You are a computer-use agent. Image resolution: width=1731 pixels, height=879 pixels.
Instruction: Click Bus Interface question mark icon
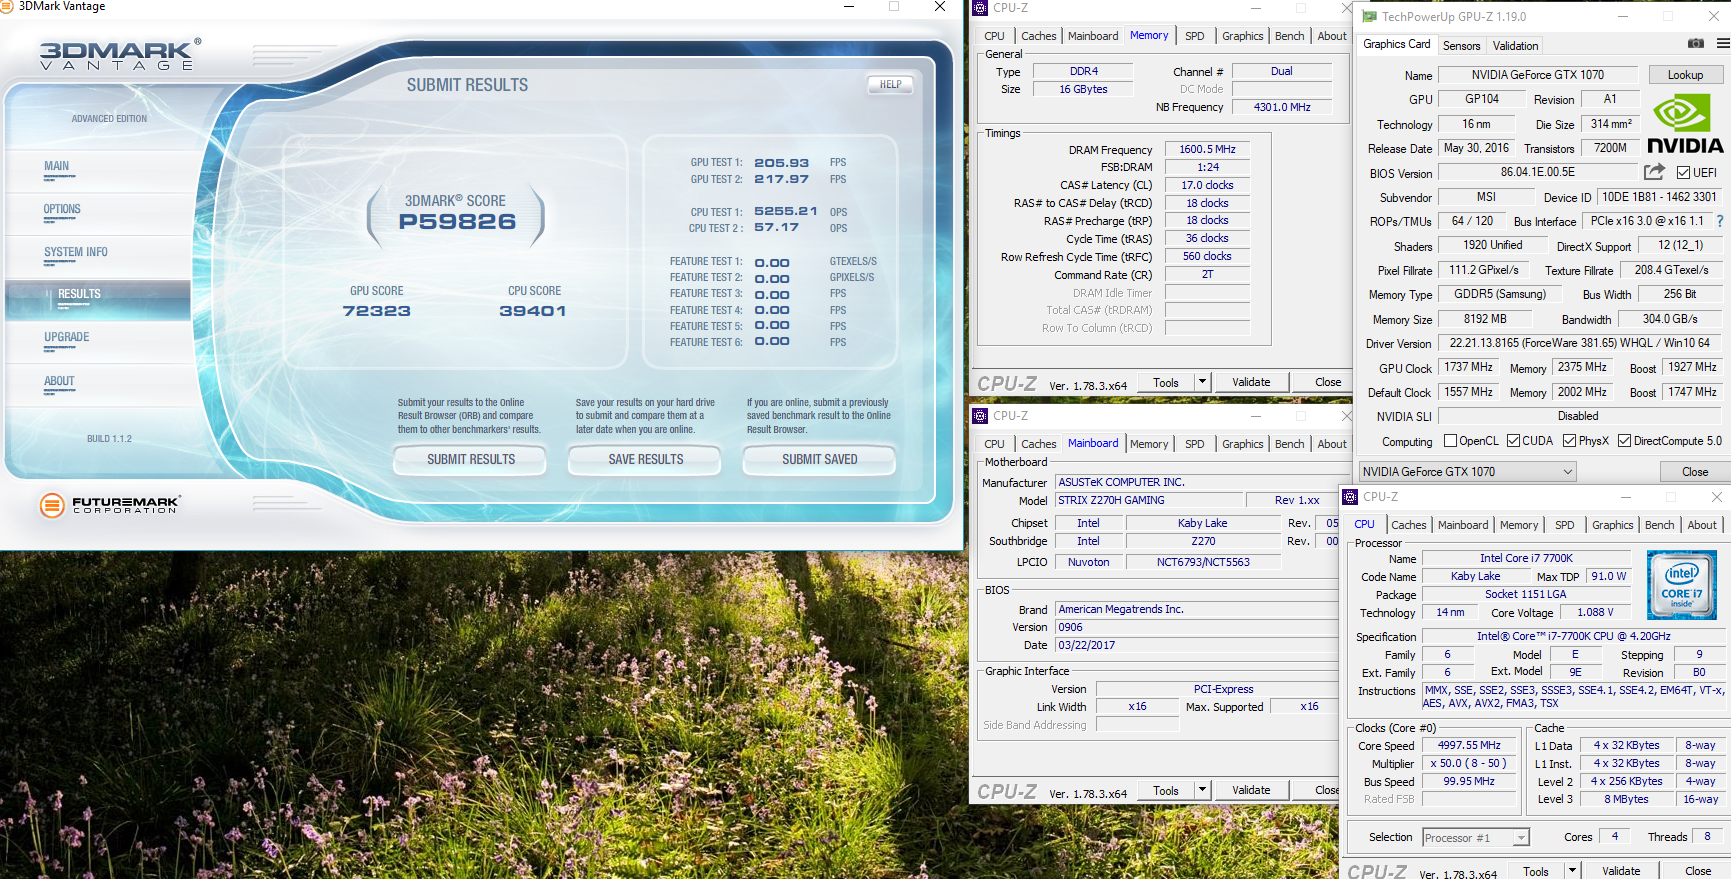click(x=1720, y=221)
